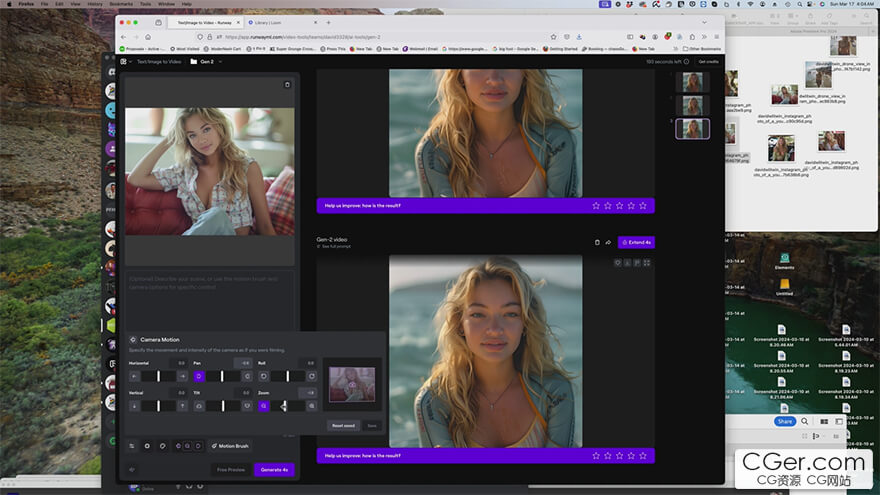Switch to the Library Loom browser tab
This screenshot has height=495, width=880.
click(282, 23)
